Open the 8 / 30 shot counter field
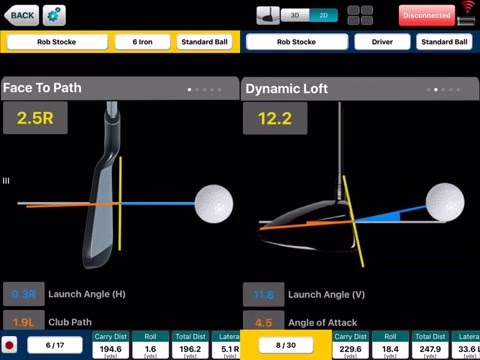This screenshot has width=480, height=360. [286, 345]
